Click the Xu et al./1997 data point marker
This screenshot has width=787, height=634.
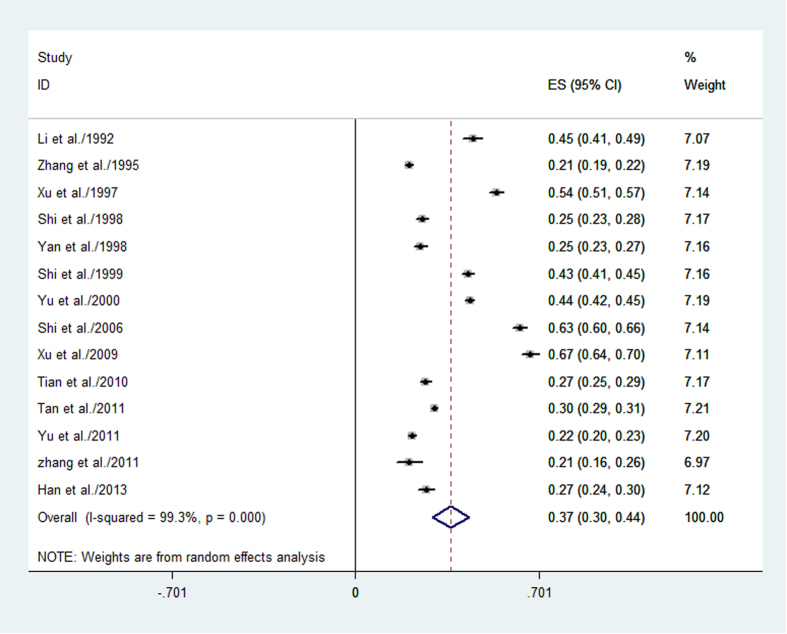click(x=496, y=192)
